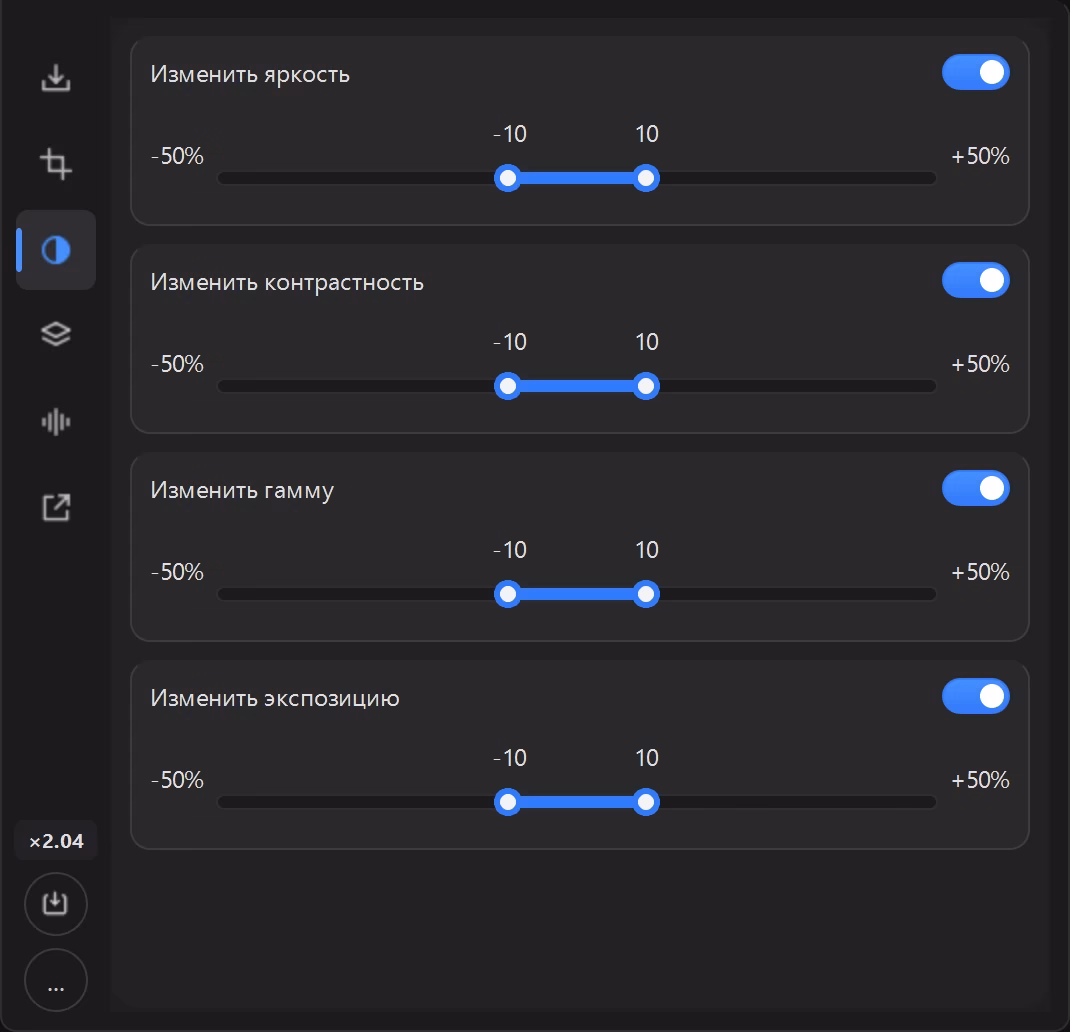Screen dimensions: 1070x1032
Task: Click the -50% label of гамму slider
Action: [177, 572]
